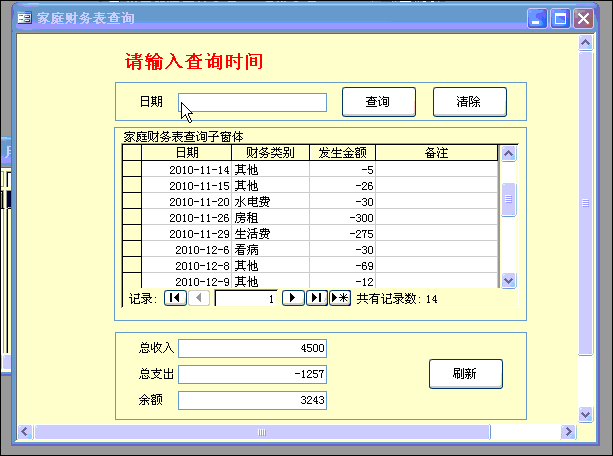Viewport: 613px width, 456px height.
Task: Create new record with asterisk button
Action: coord(340,298)
